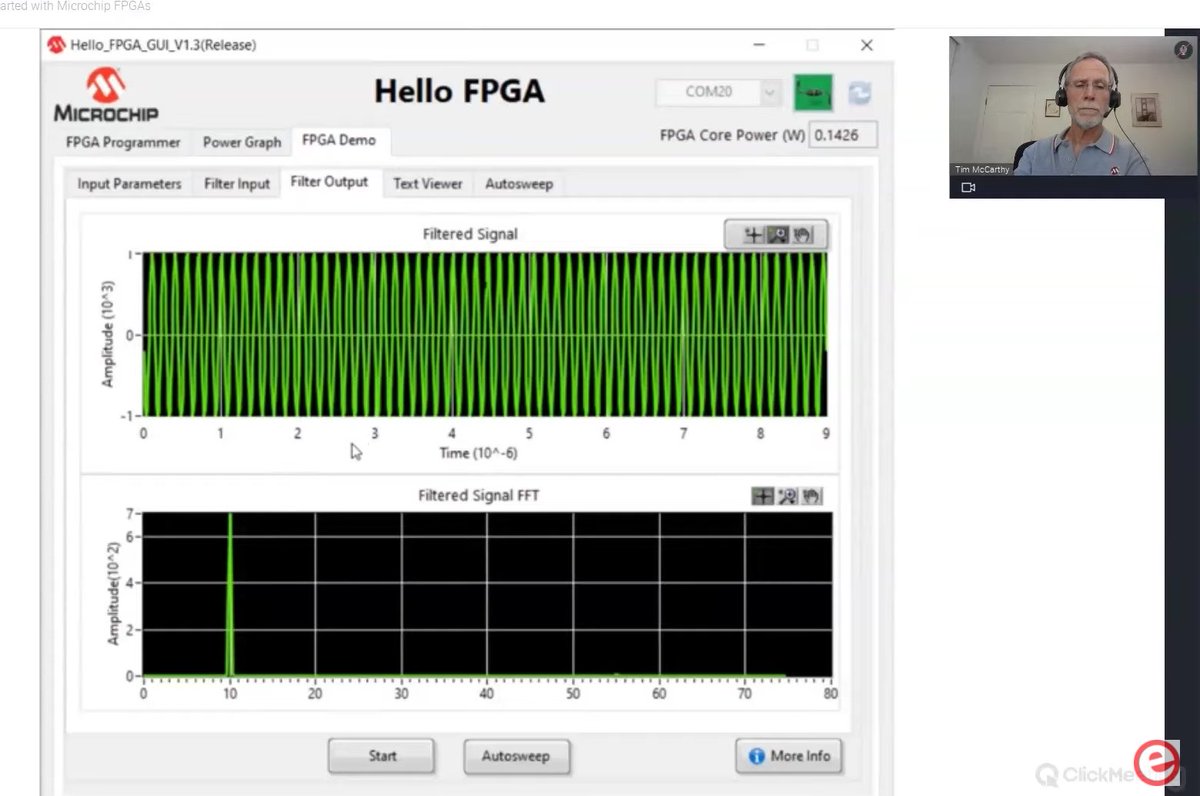The width and height of the screenshot is (1200, 796).
Task: Click the 'Time (10^-6)' axis label
Action: pyautogui.click(x=478, y=453)
